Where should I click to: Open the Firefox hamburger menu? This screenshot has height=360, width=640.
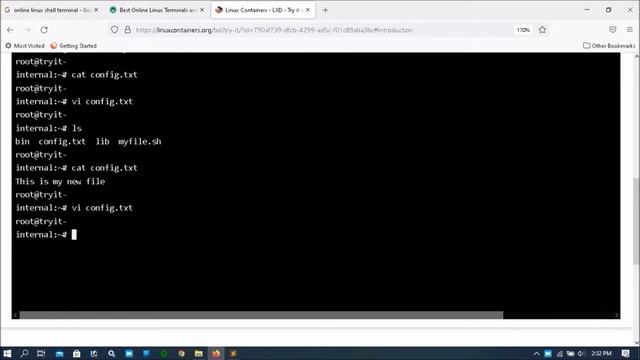point(630,30)
